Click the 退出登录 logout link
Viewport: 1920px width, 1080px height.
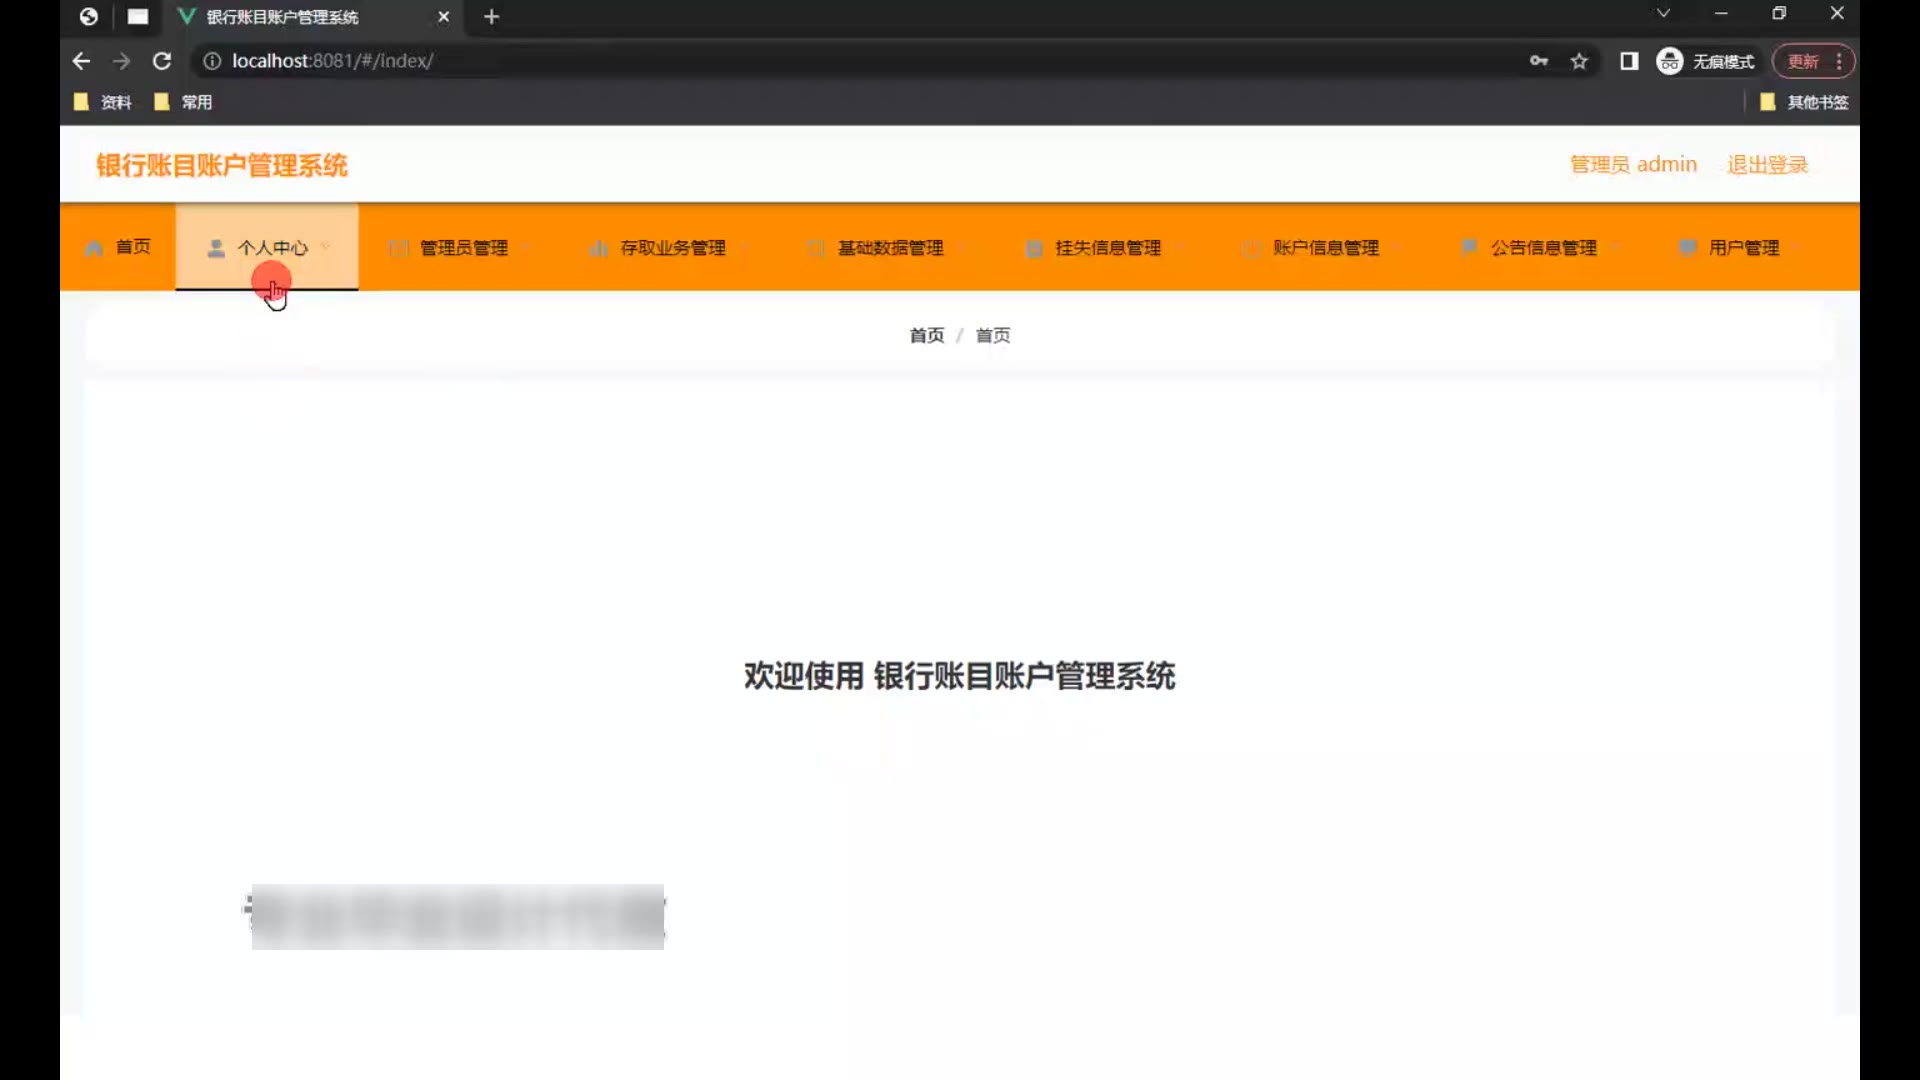(x=1767, y=165)
